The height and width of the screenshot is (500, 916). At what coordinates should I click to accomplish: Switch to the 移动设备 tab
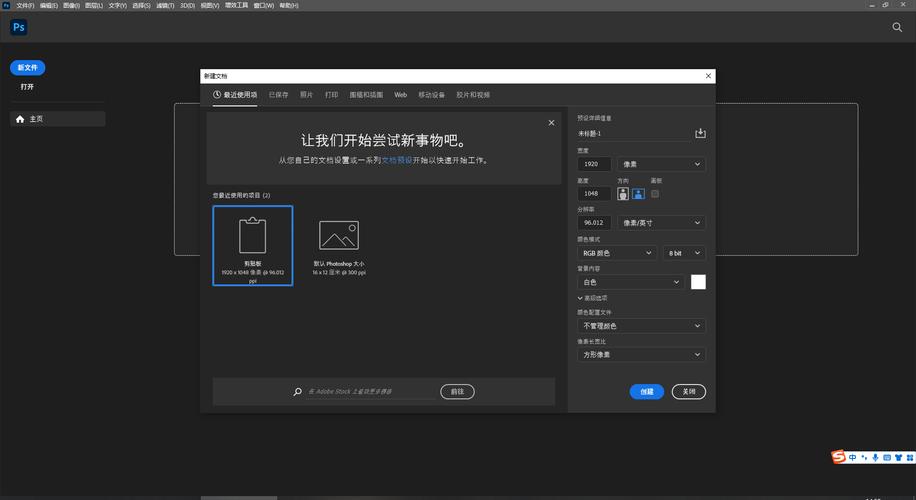click(x=431, y=95)
